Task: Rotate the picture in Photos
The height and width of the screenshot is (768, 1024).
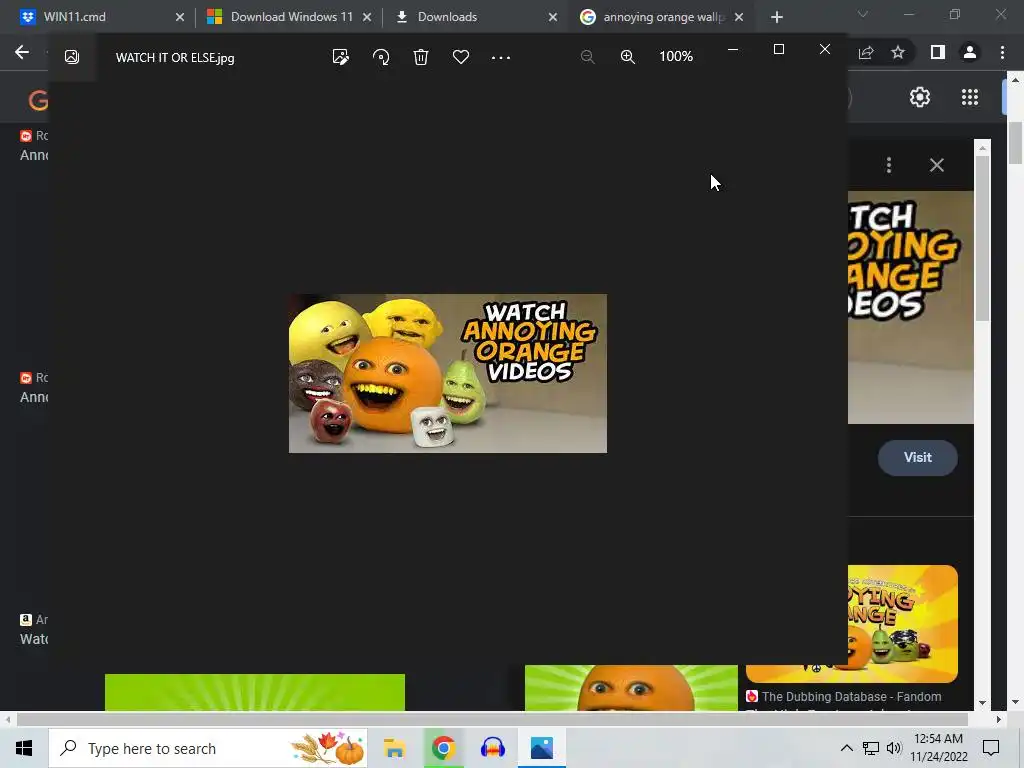Action: tap(381, 57)
